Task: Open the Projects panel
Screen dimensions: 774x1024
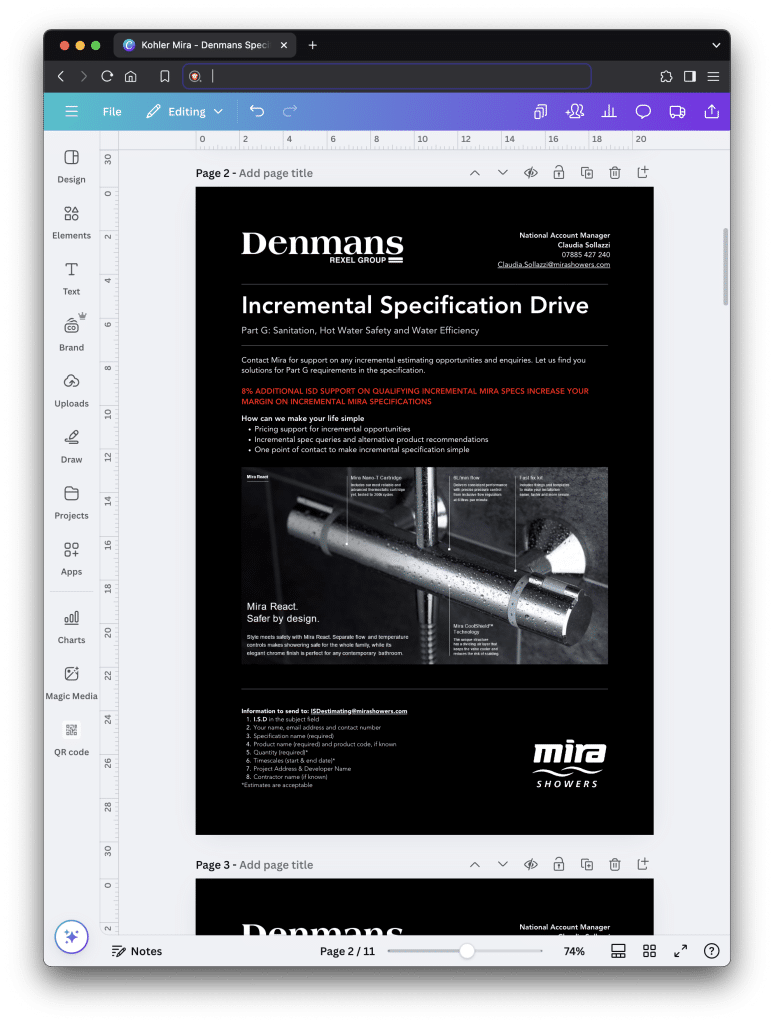Action: click(x=71, y=503)
